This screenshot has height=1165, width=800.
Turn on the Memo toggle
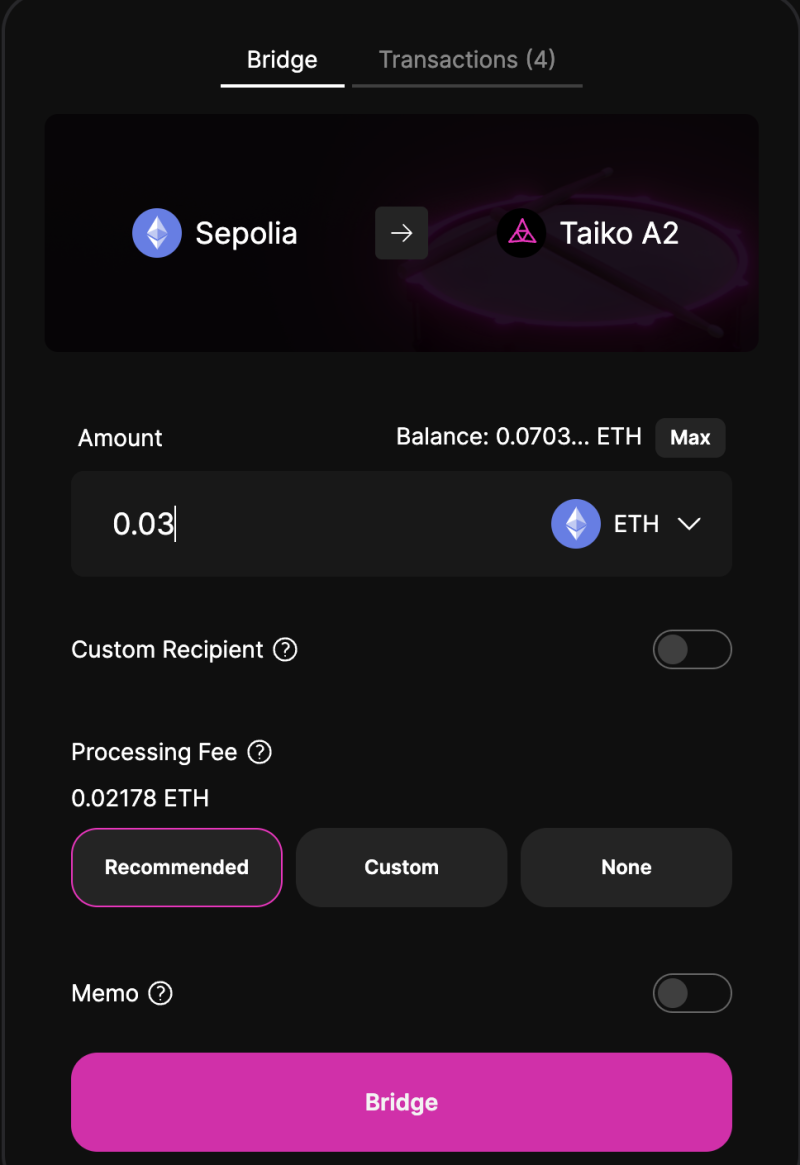[692, 994]
